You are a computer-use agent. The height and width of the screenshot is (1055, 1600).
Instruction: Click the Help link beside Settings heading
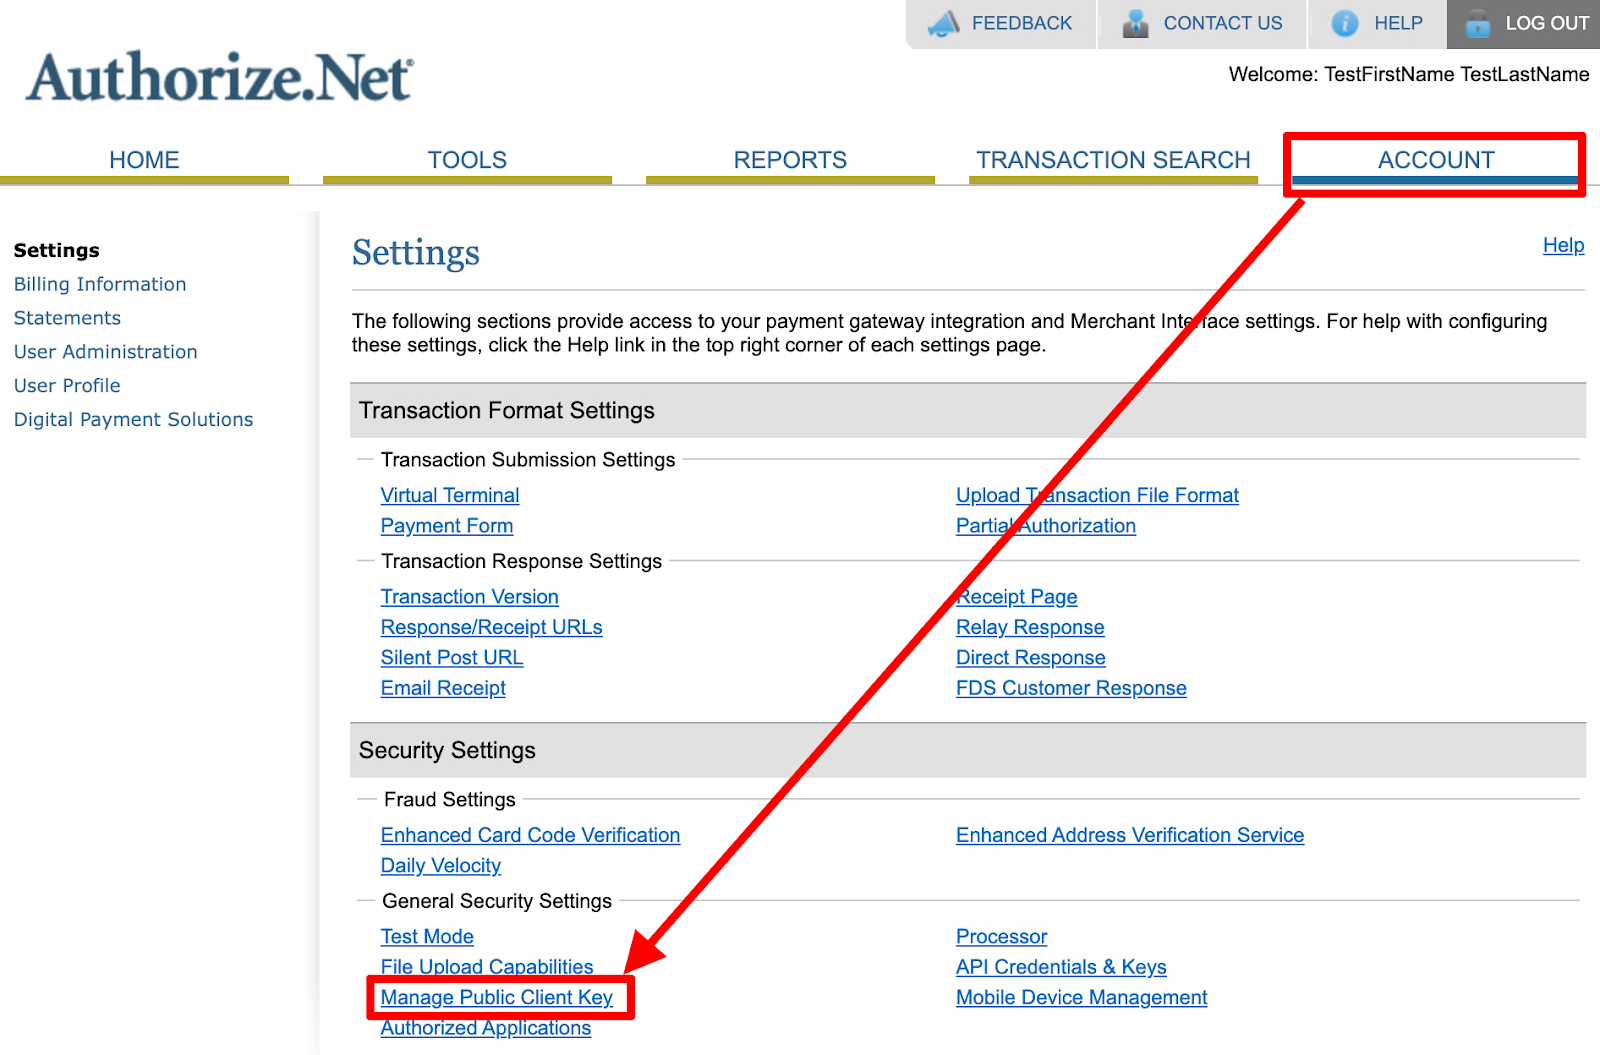tap(1563, 245)
